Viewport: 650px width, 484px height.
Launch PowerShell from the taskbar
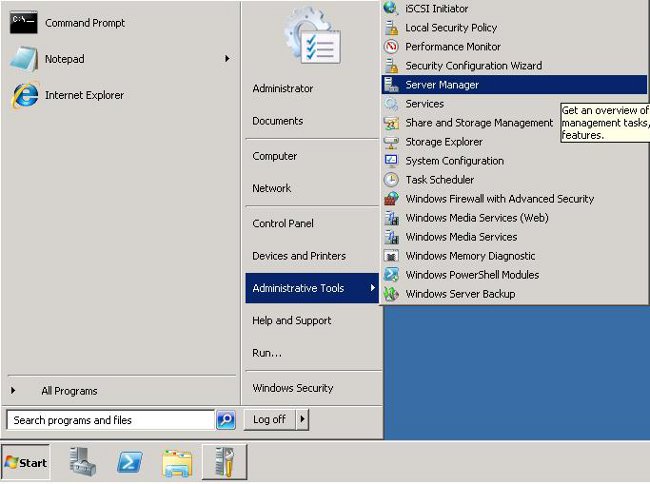point(130,462)
